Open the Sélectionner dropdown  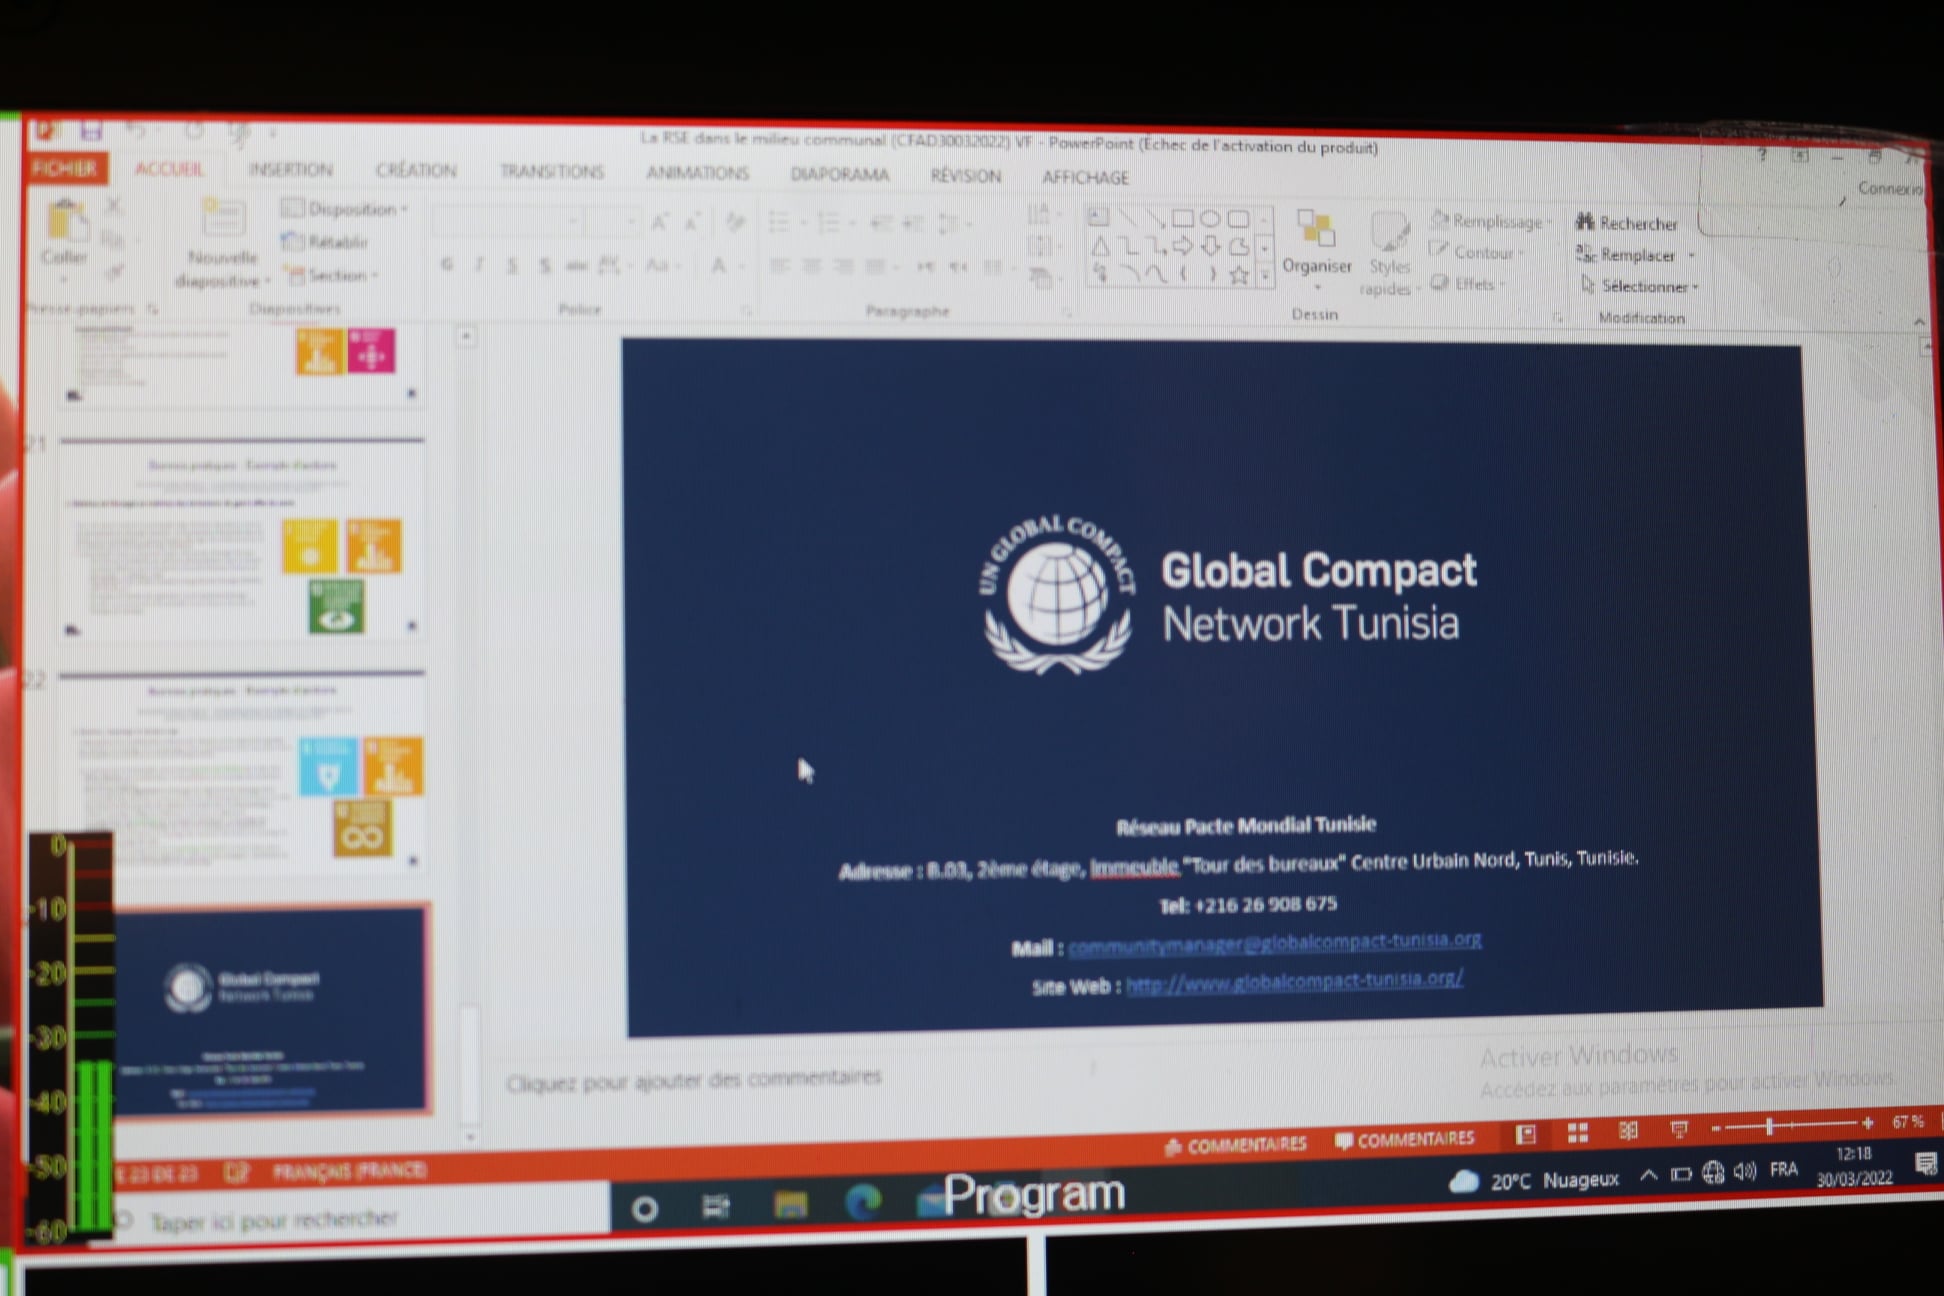(x=1639, y=286)
